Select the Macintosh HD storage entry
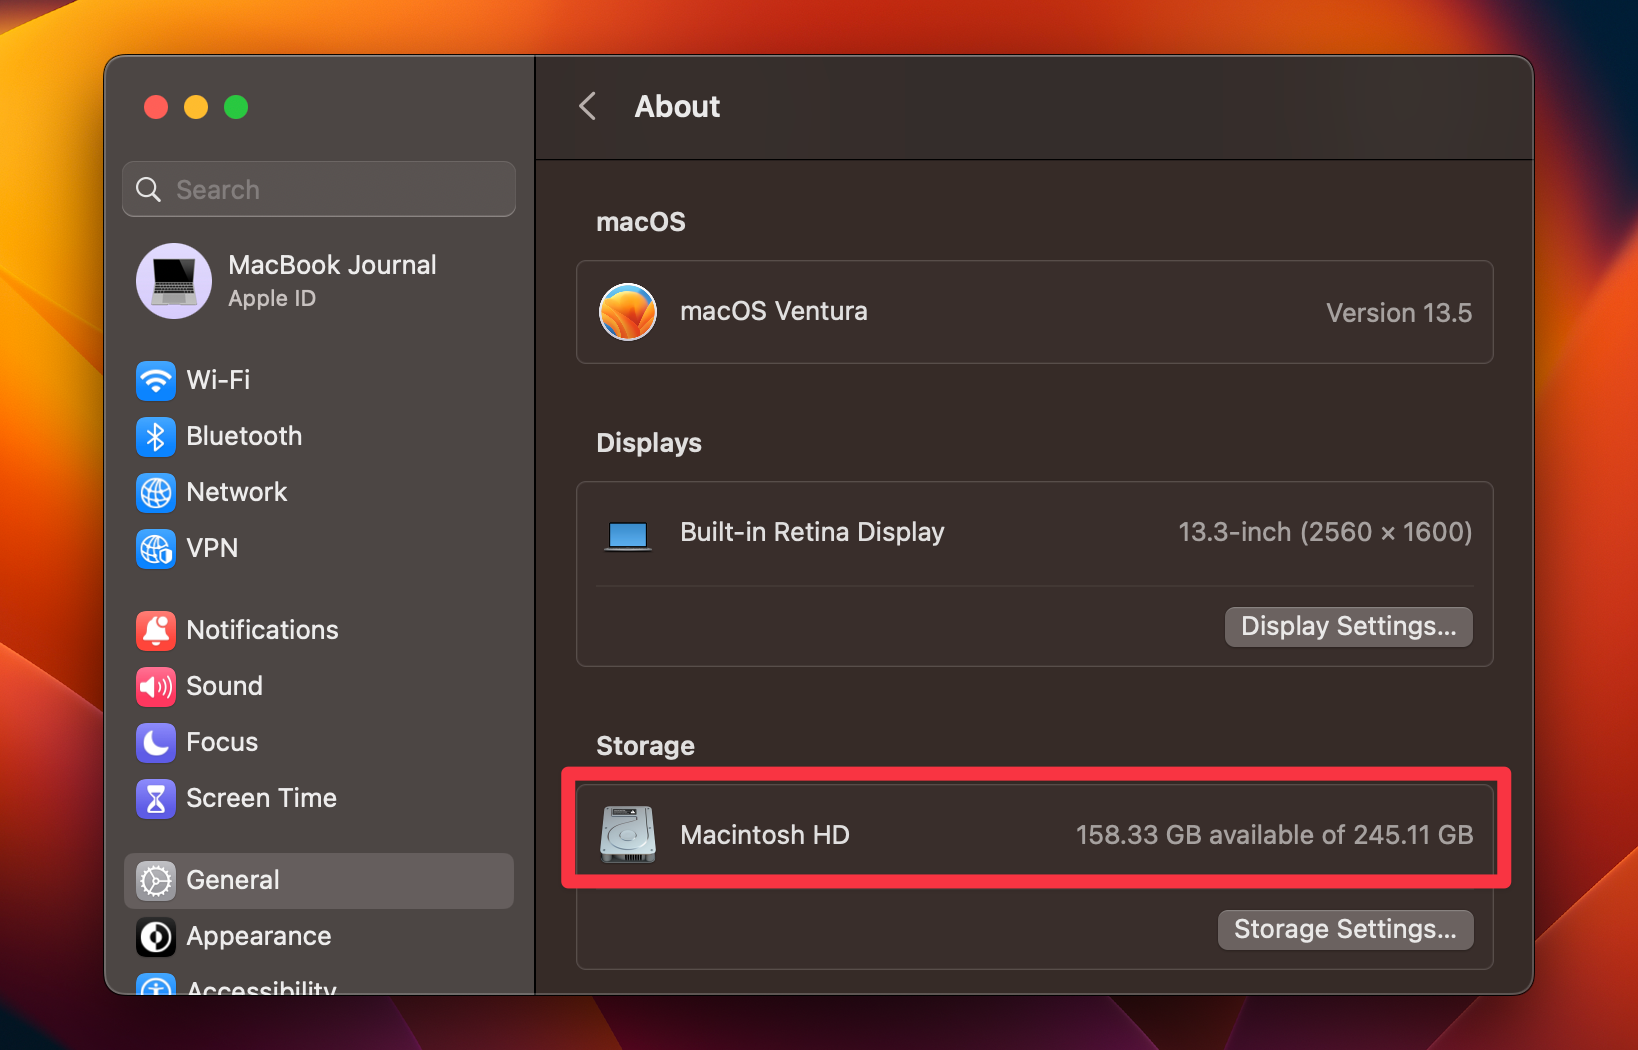Viewport: 1638px width, 1050px height. (x=1034, y=834)
